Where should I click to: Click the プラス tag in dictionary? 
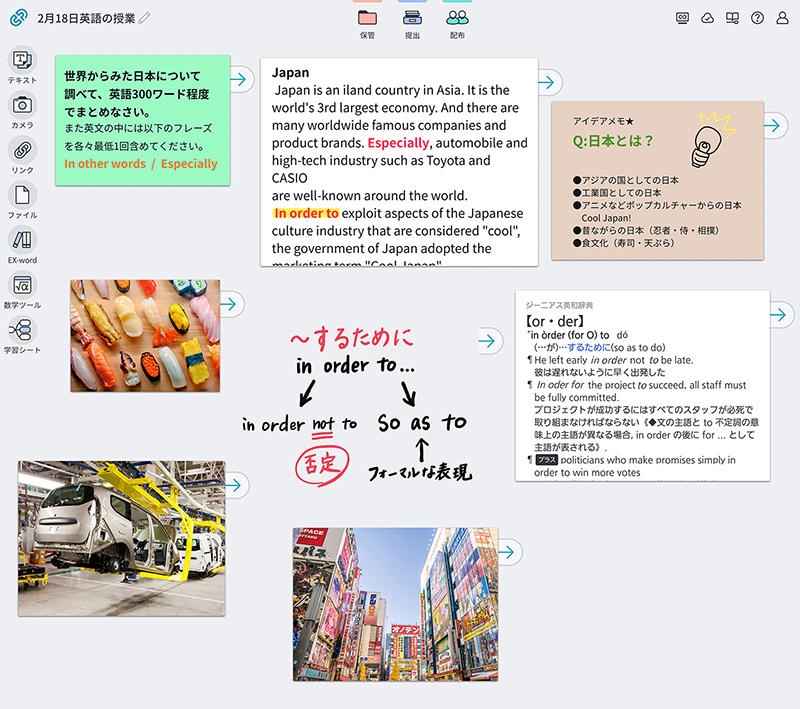(546, 460)
